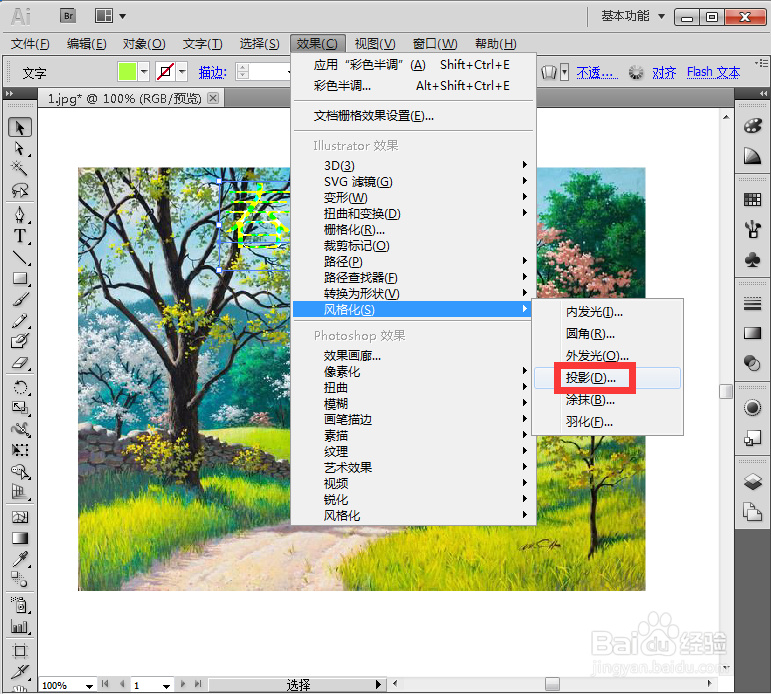Select the Scale tool
Viewport: 771px width, 694px height.
click(x=20, y=408)
